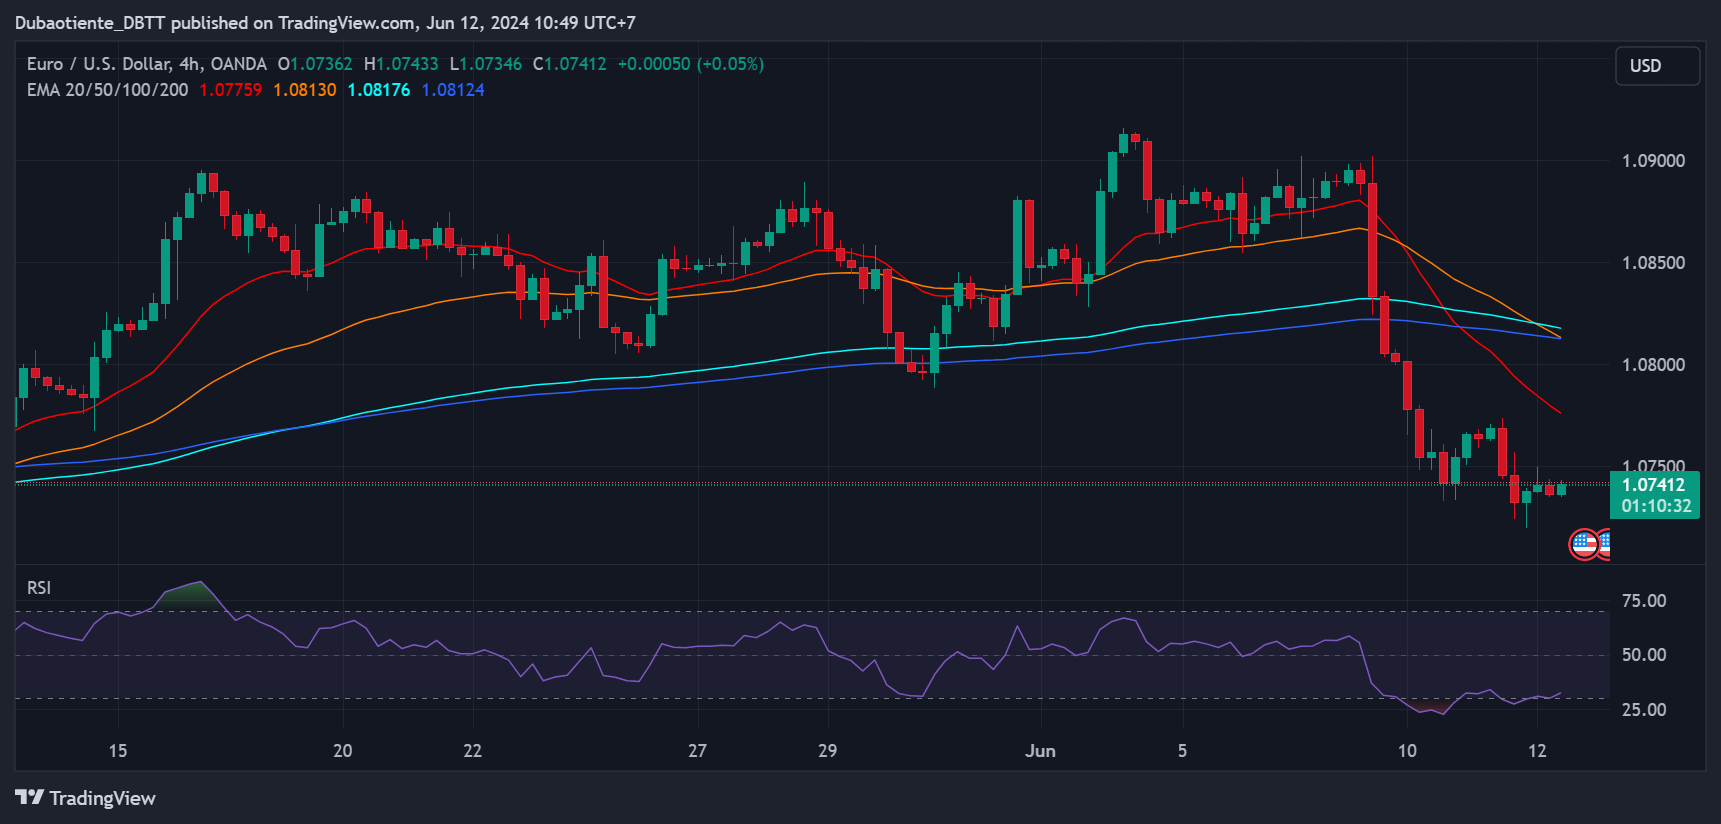Click the date label 5 on time axis
1721x824 pixels.
pos(1182,751)
